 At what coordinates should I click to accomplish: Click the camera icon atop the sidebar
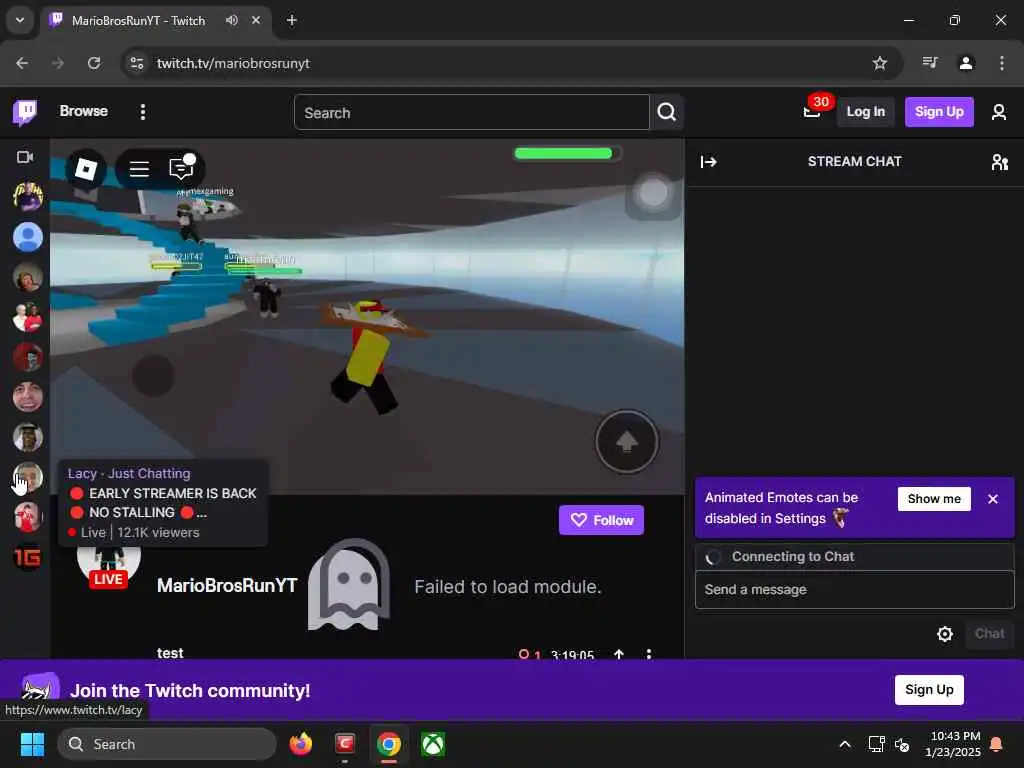click(x=25, y=157)
